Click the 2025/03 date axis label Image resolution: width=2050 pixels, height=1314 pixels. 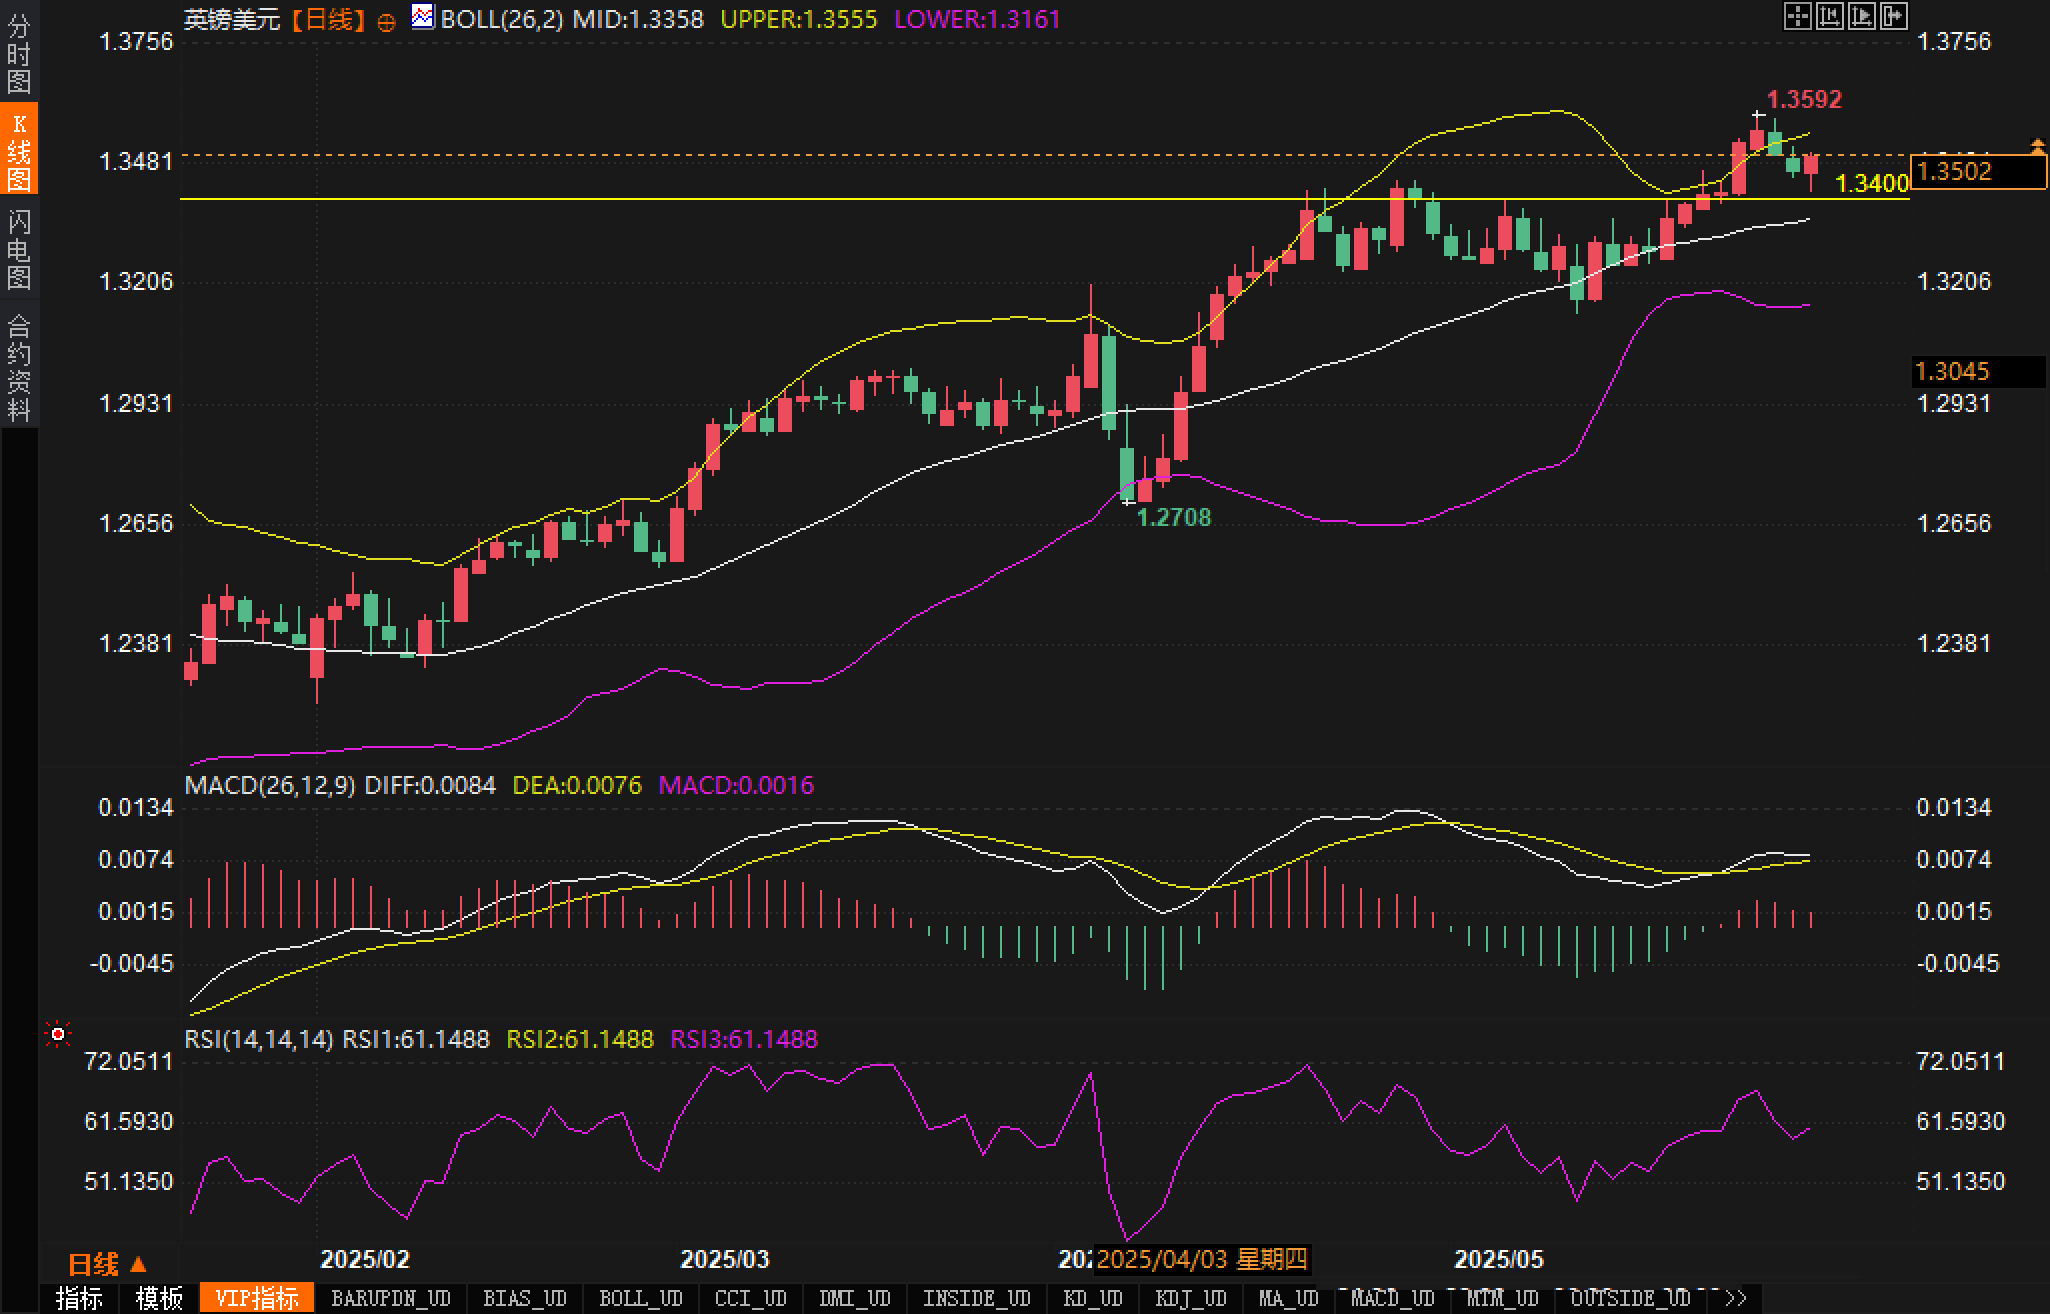725,1259
